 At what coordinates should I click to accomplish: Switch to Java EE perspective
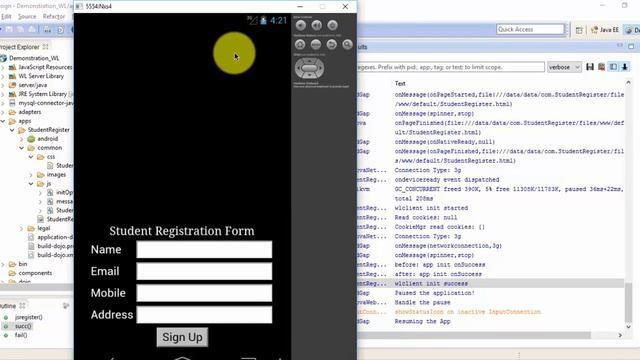605,30
